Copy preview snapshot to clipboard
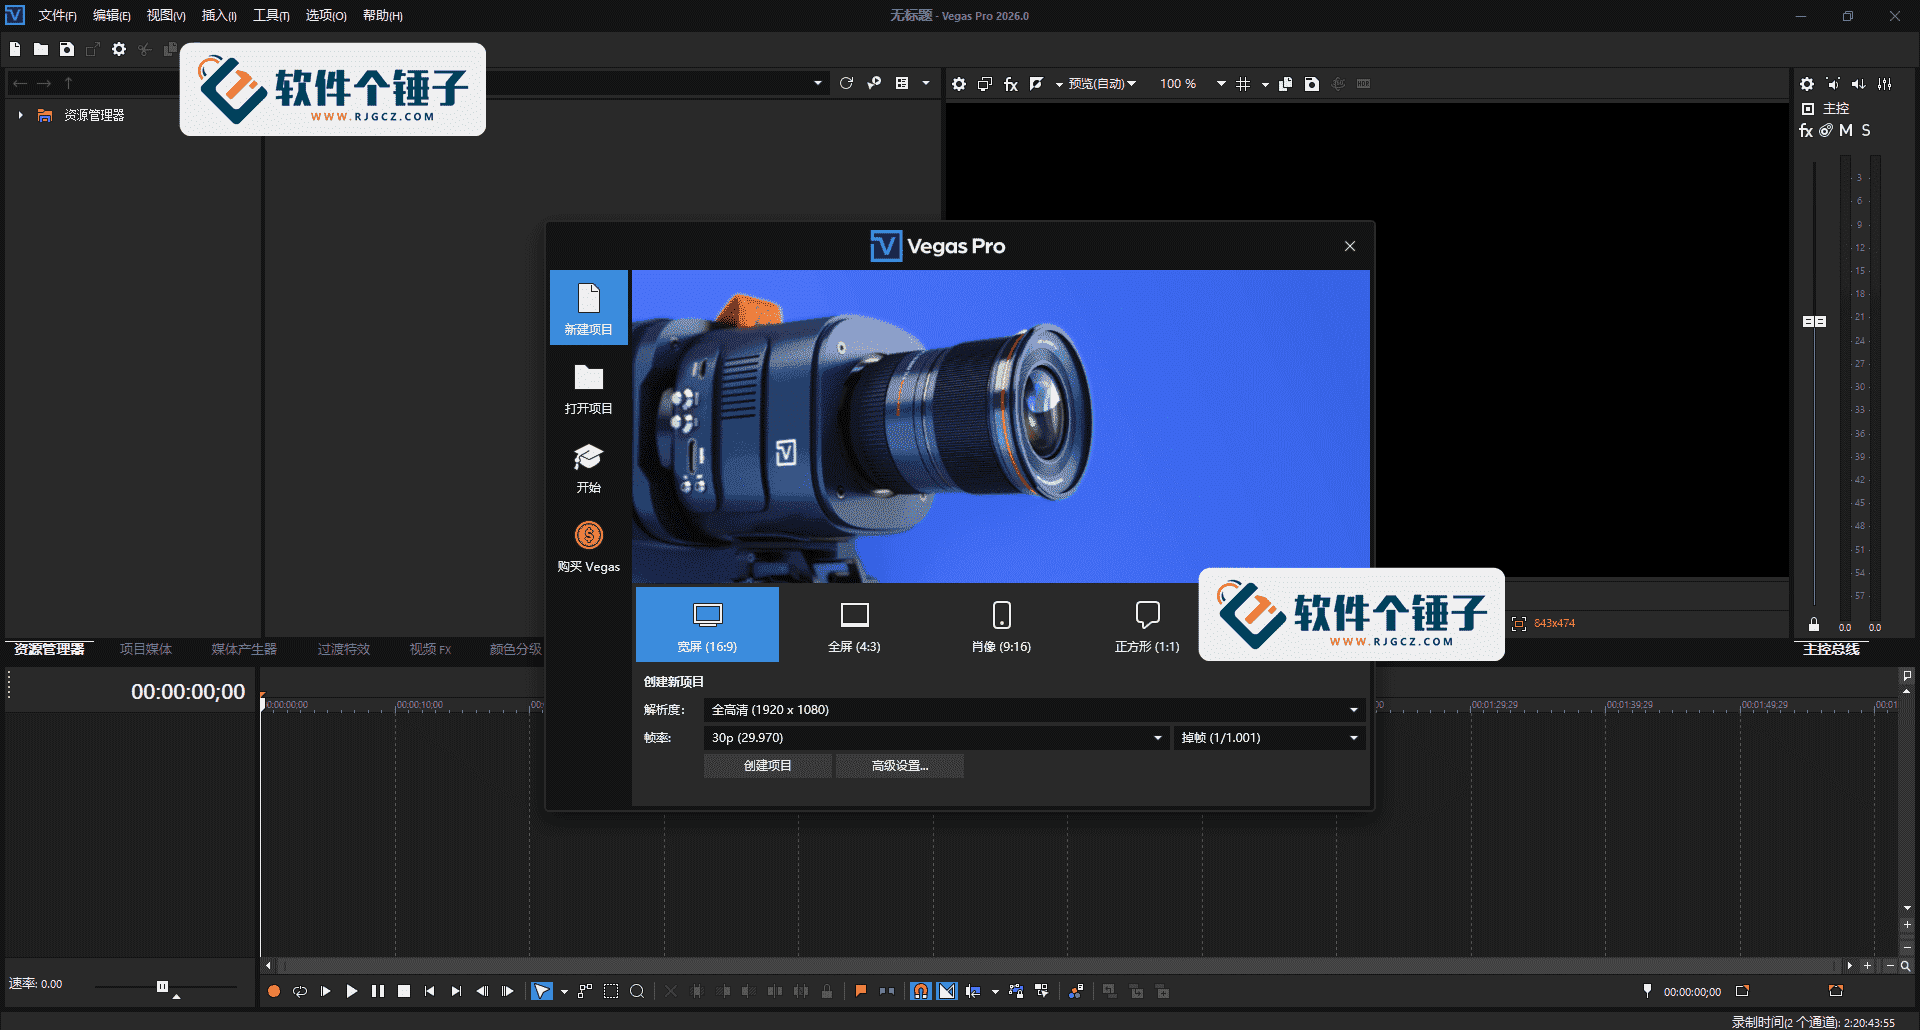The width and height of the screenshot is (1920, 1030). click(1286, 84)
